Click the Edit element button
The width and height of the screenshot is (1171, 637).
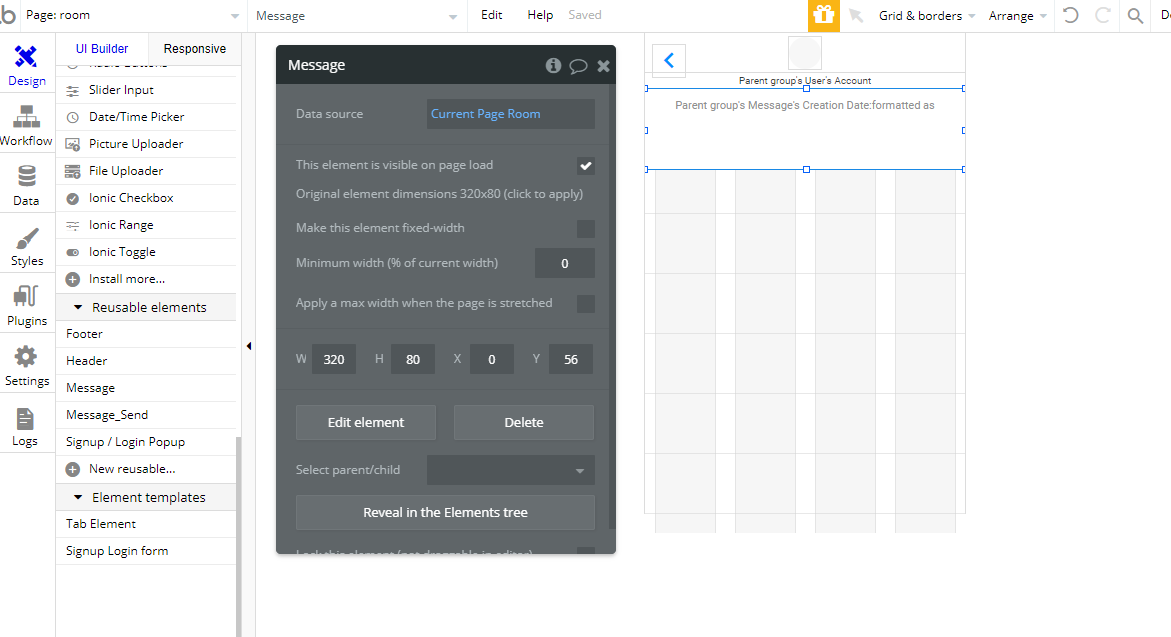click(x=366, y=423)
